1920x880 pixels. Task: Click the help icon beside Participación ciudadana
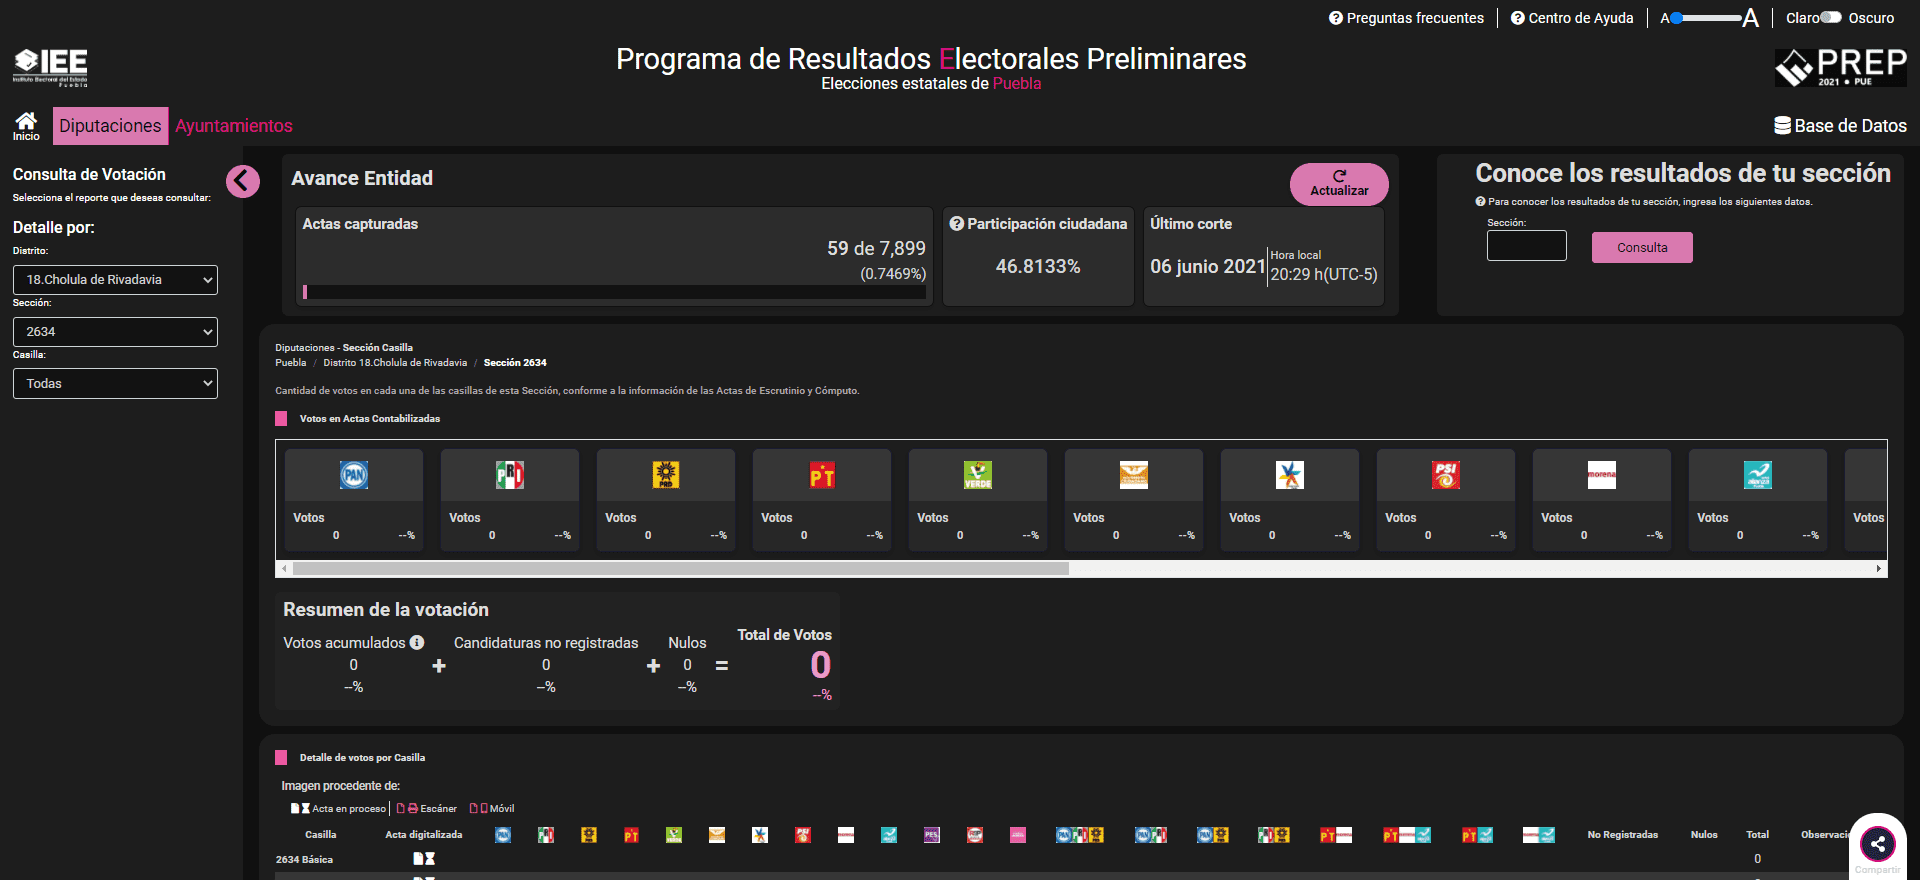coord(957,224)
